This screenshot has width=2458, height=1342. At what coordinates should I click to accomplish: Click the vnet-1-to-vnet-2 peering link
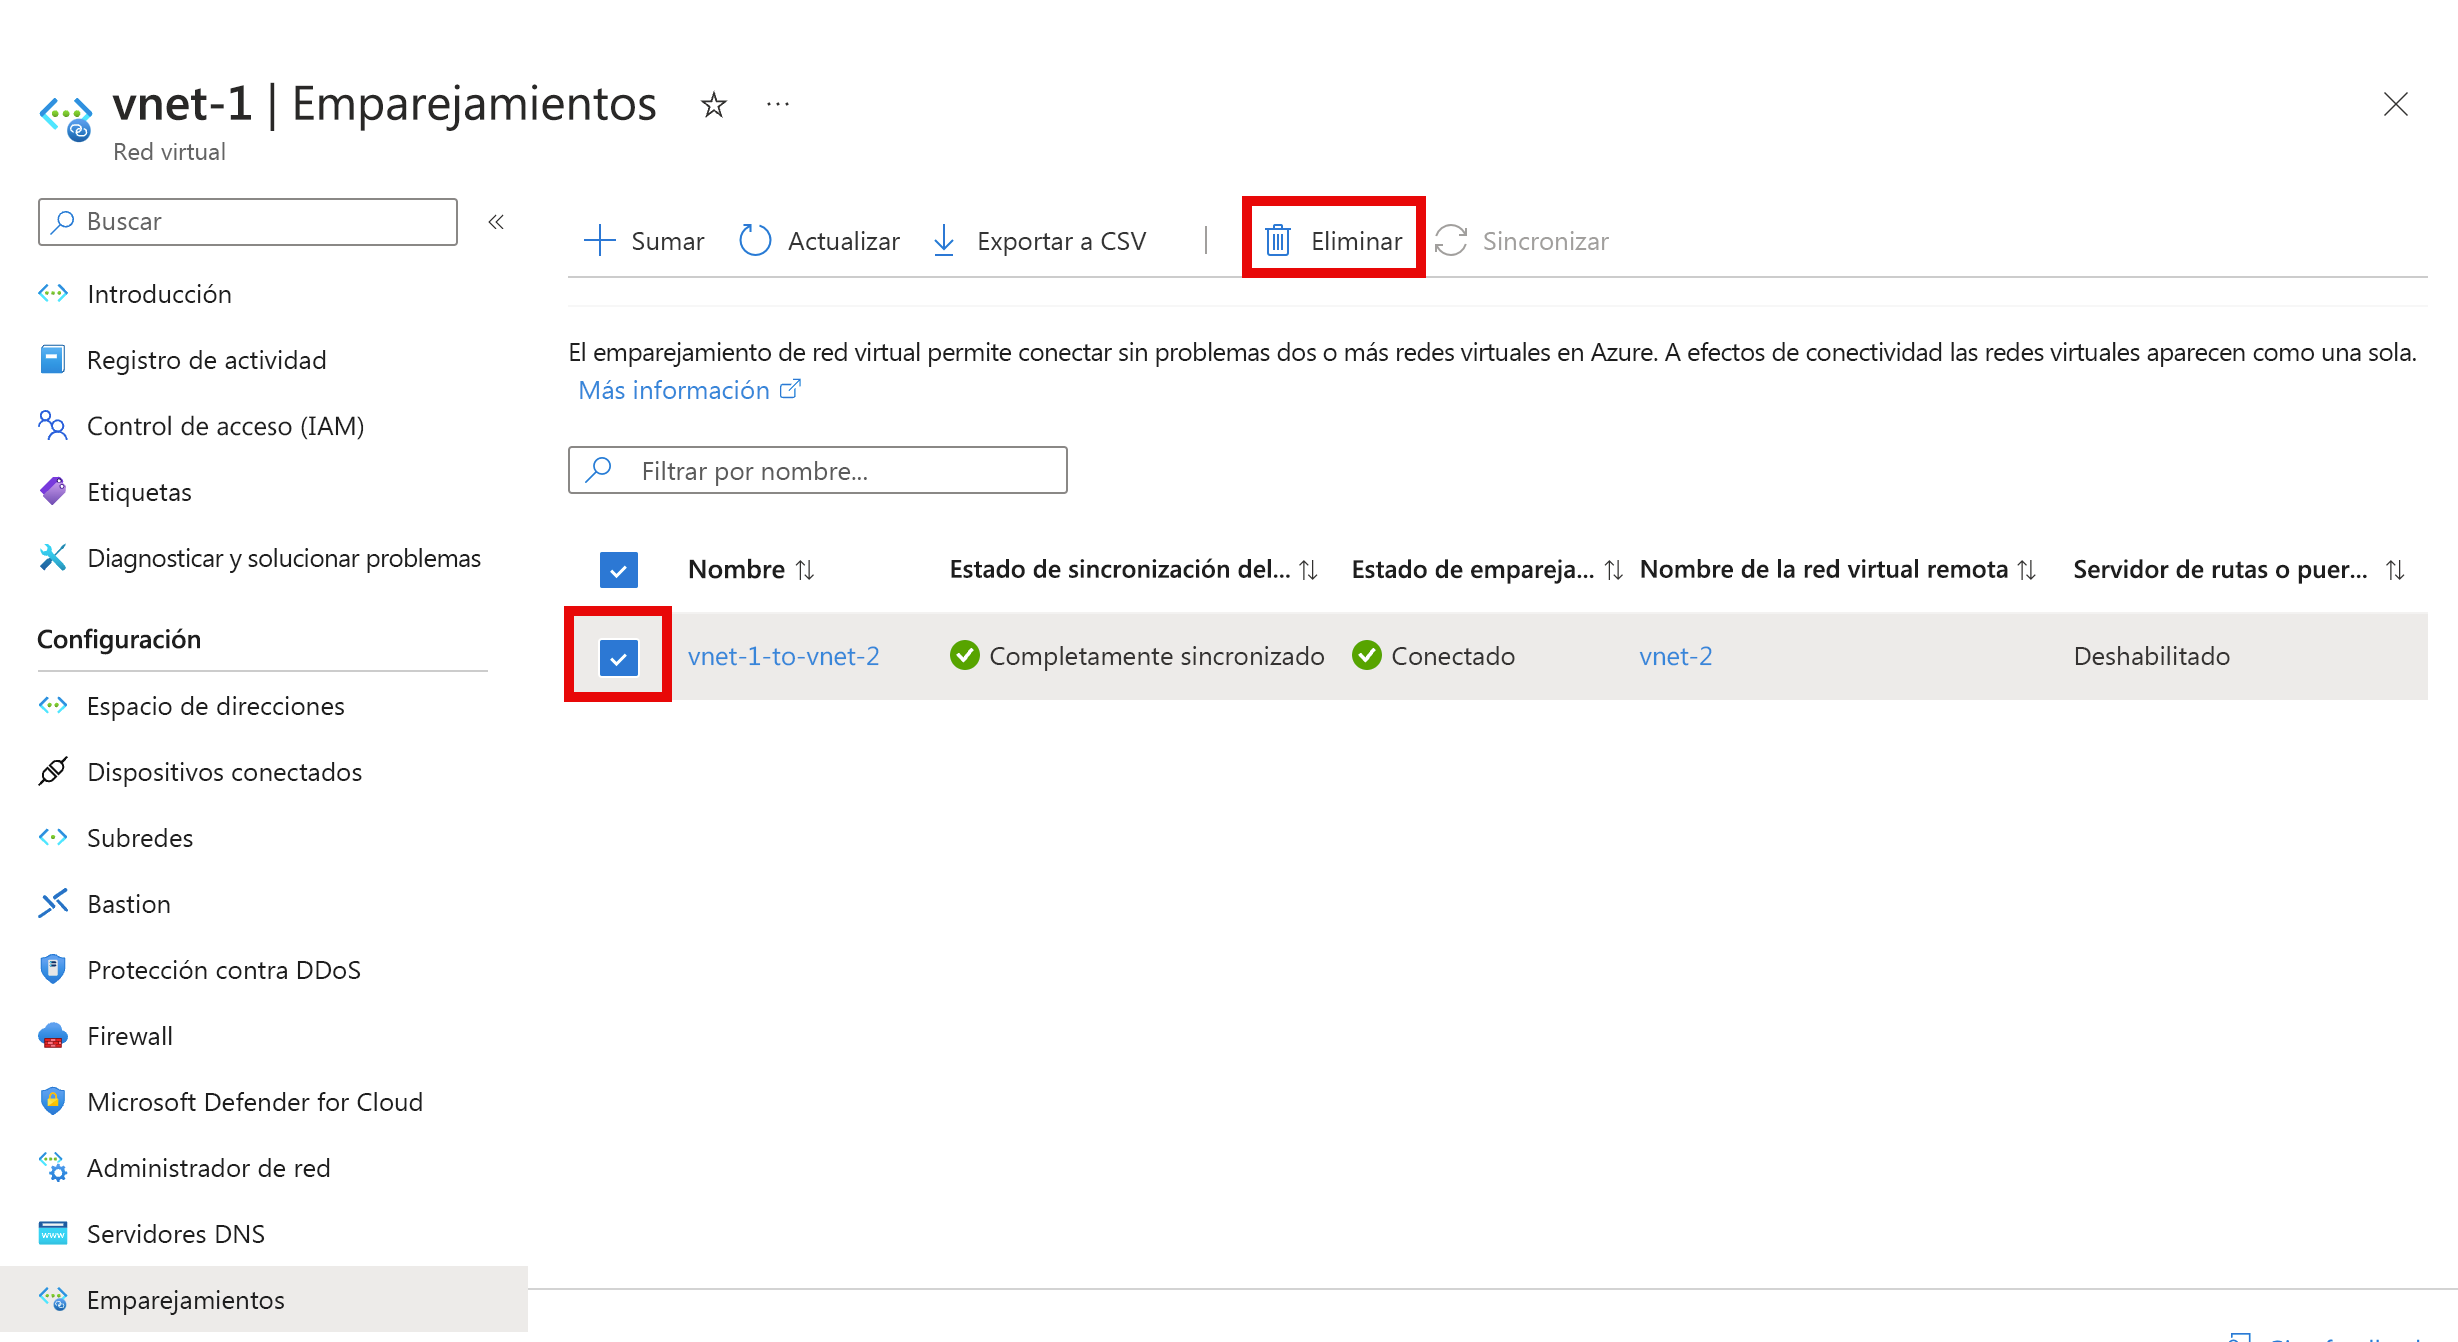(x=785, y=656)
